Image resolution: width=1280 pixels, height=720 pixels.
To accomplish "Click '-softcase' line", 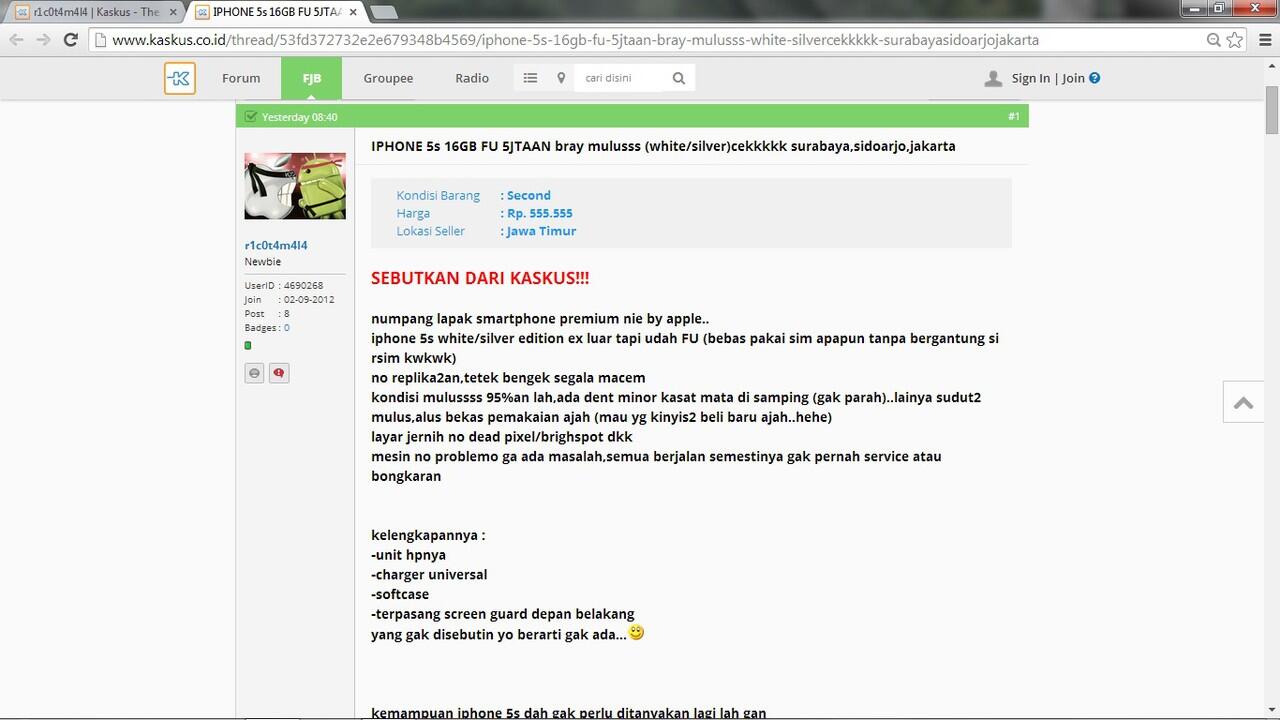I will (x=400, y=594).
